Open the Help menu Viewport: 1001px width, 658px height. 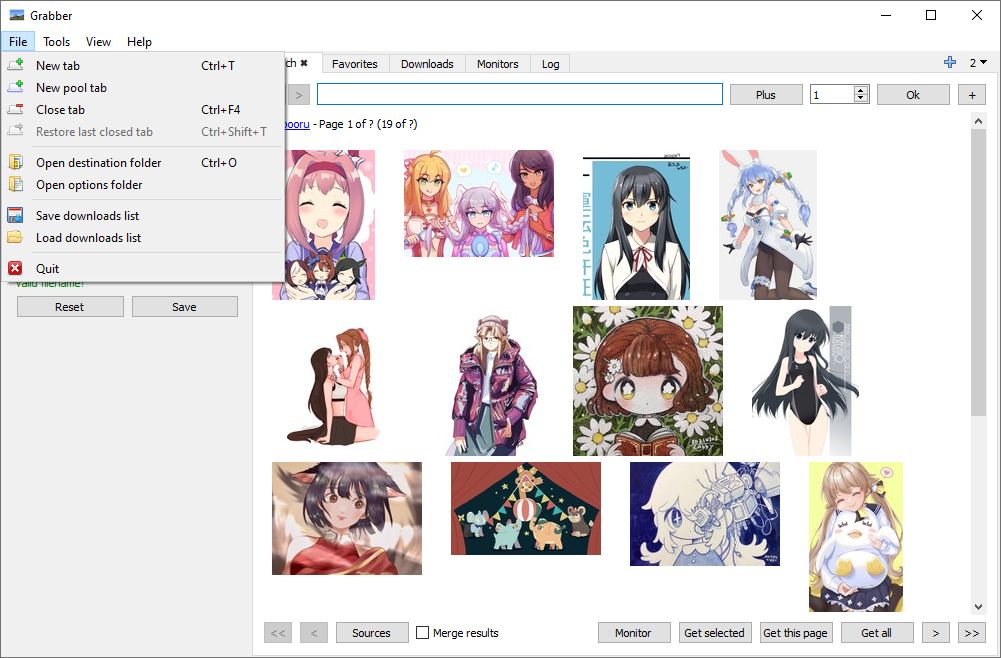coord(139,41)
